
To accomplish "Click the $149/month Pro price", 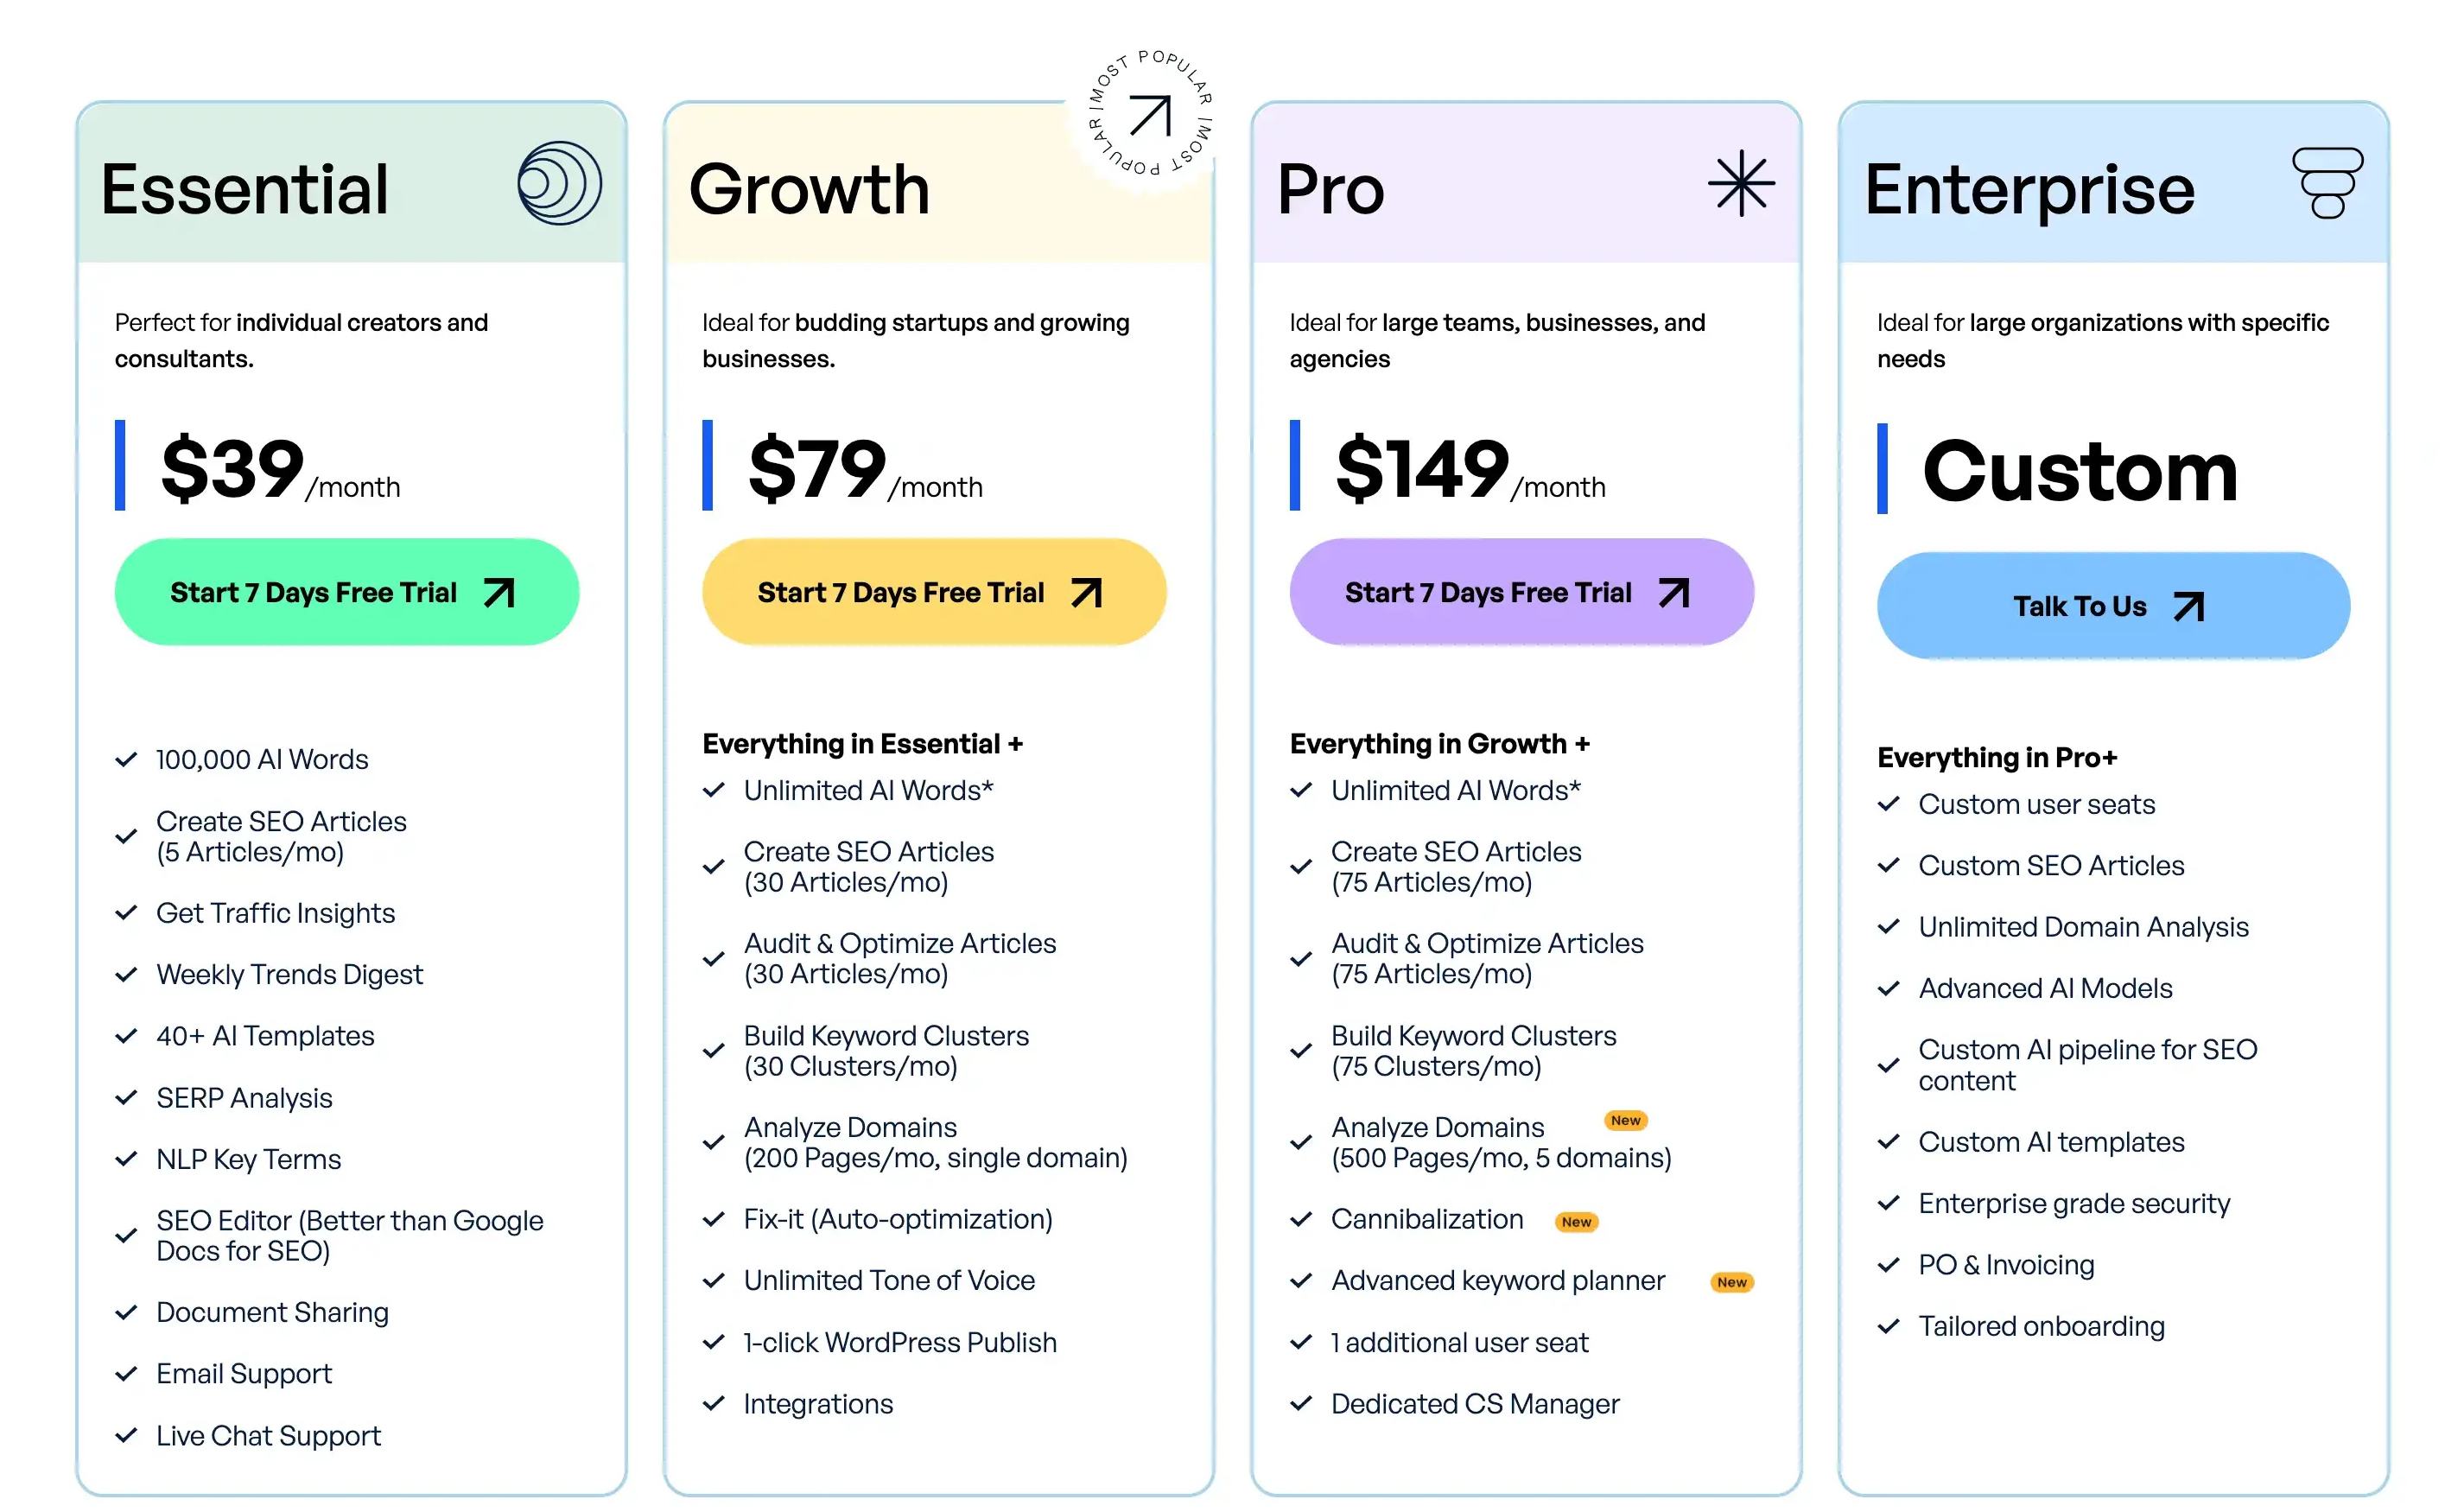I will 1469,470.
